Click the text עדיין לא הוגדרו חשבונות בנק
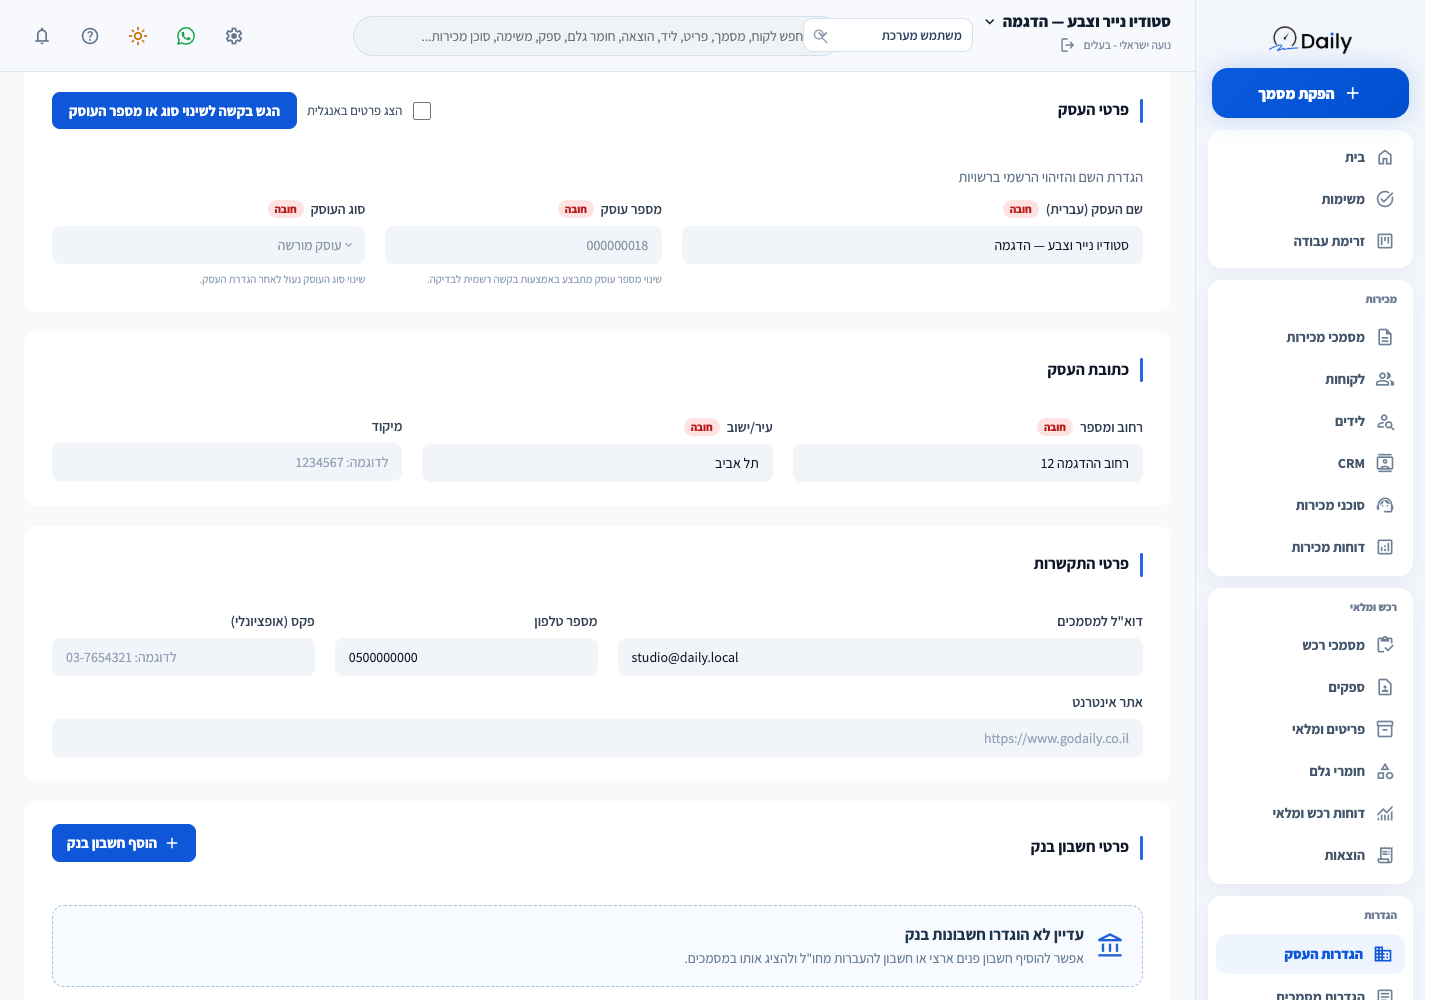Viewport: 1440px width, 1000px height. click(994, 935)
